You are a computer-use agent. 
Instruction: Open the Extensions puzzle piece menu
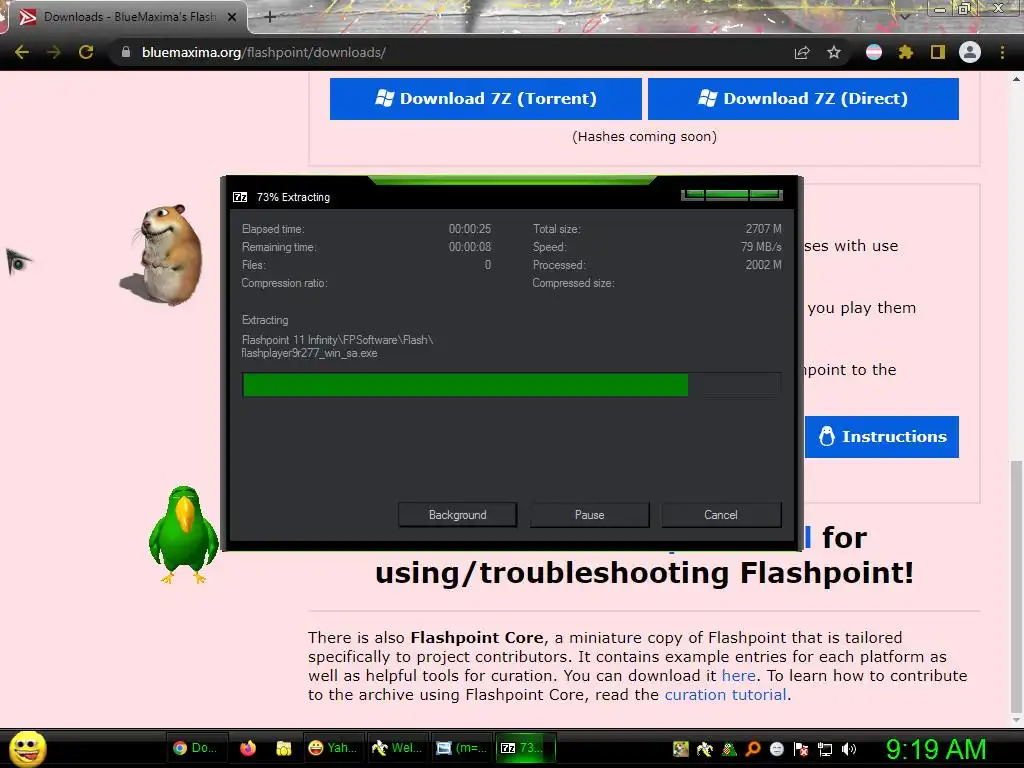coord(906,52)
